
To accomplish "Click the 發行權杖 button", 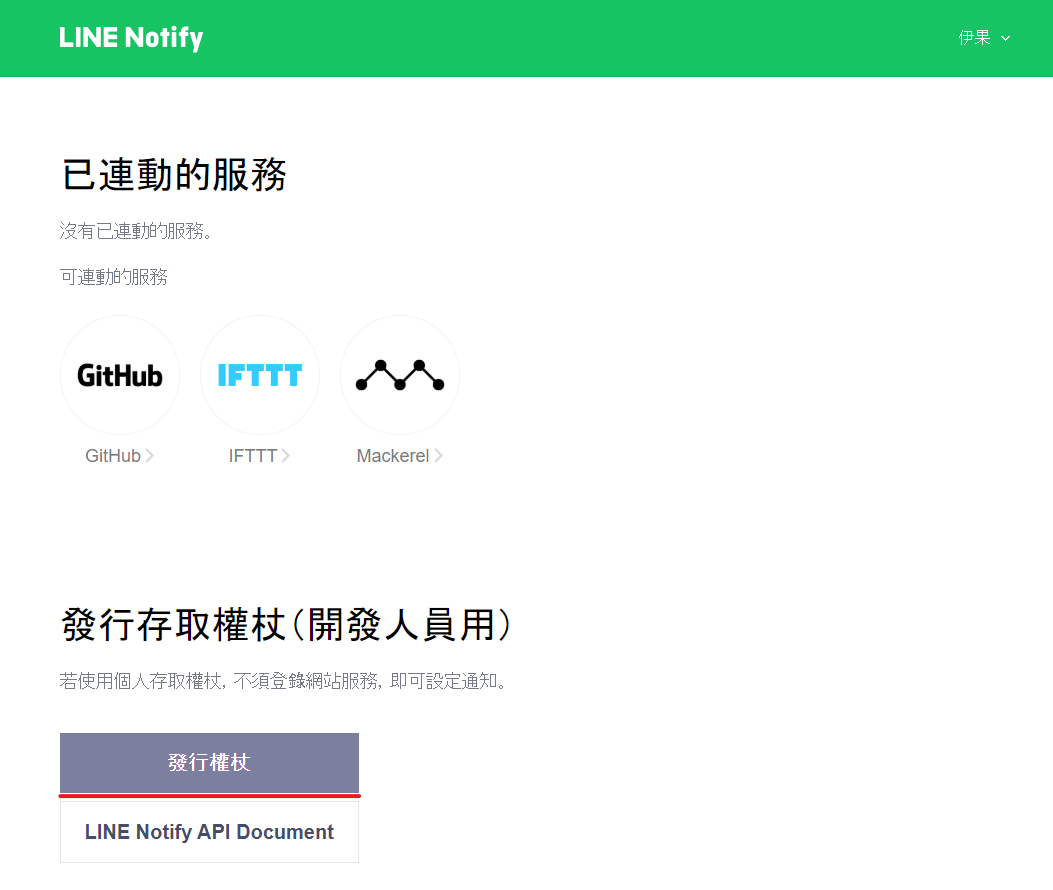I will [x=210, y=762].
